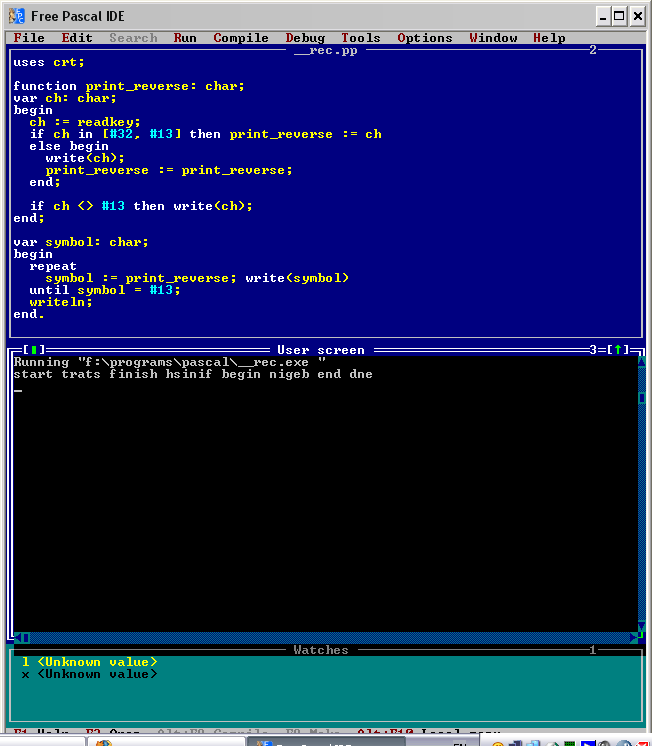Maximize the Free Pascal IDE window

618,16
